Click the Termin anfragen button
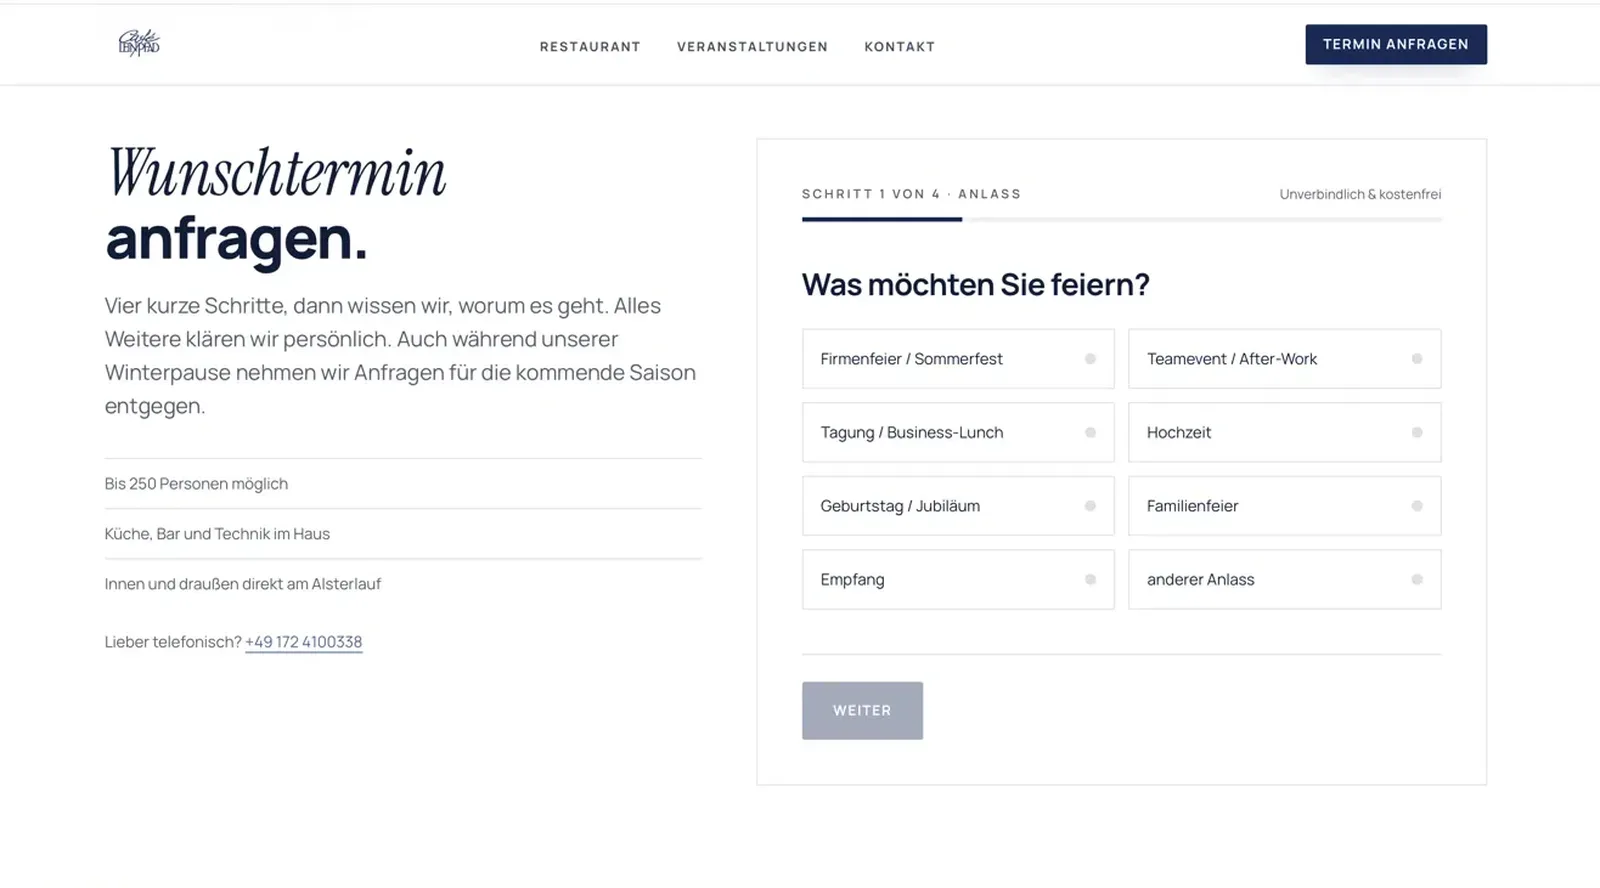 tap(1396, 44)
